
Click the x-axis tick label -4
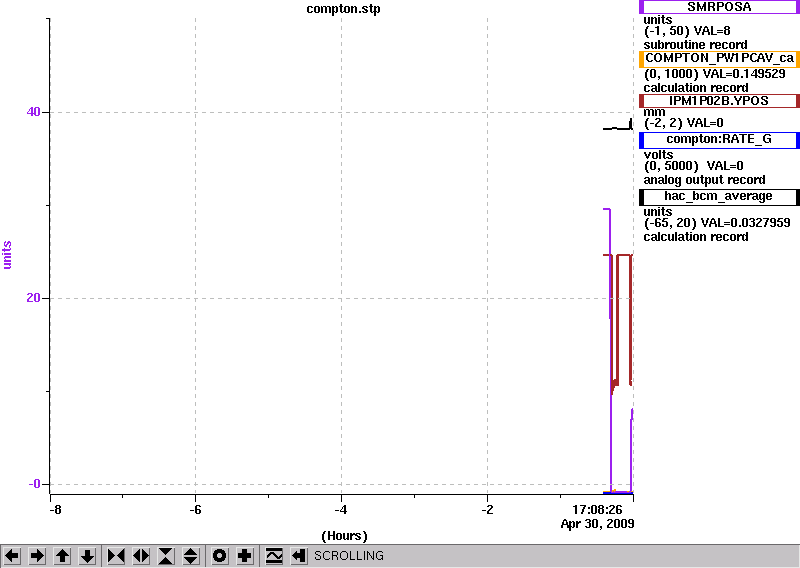click(x=341, y=509)
